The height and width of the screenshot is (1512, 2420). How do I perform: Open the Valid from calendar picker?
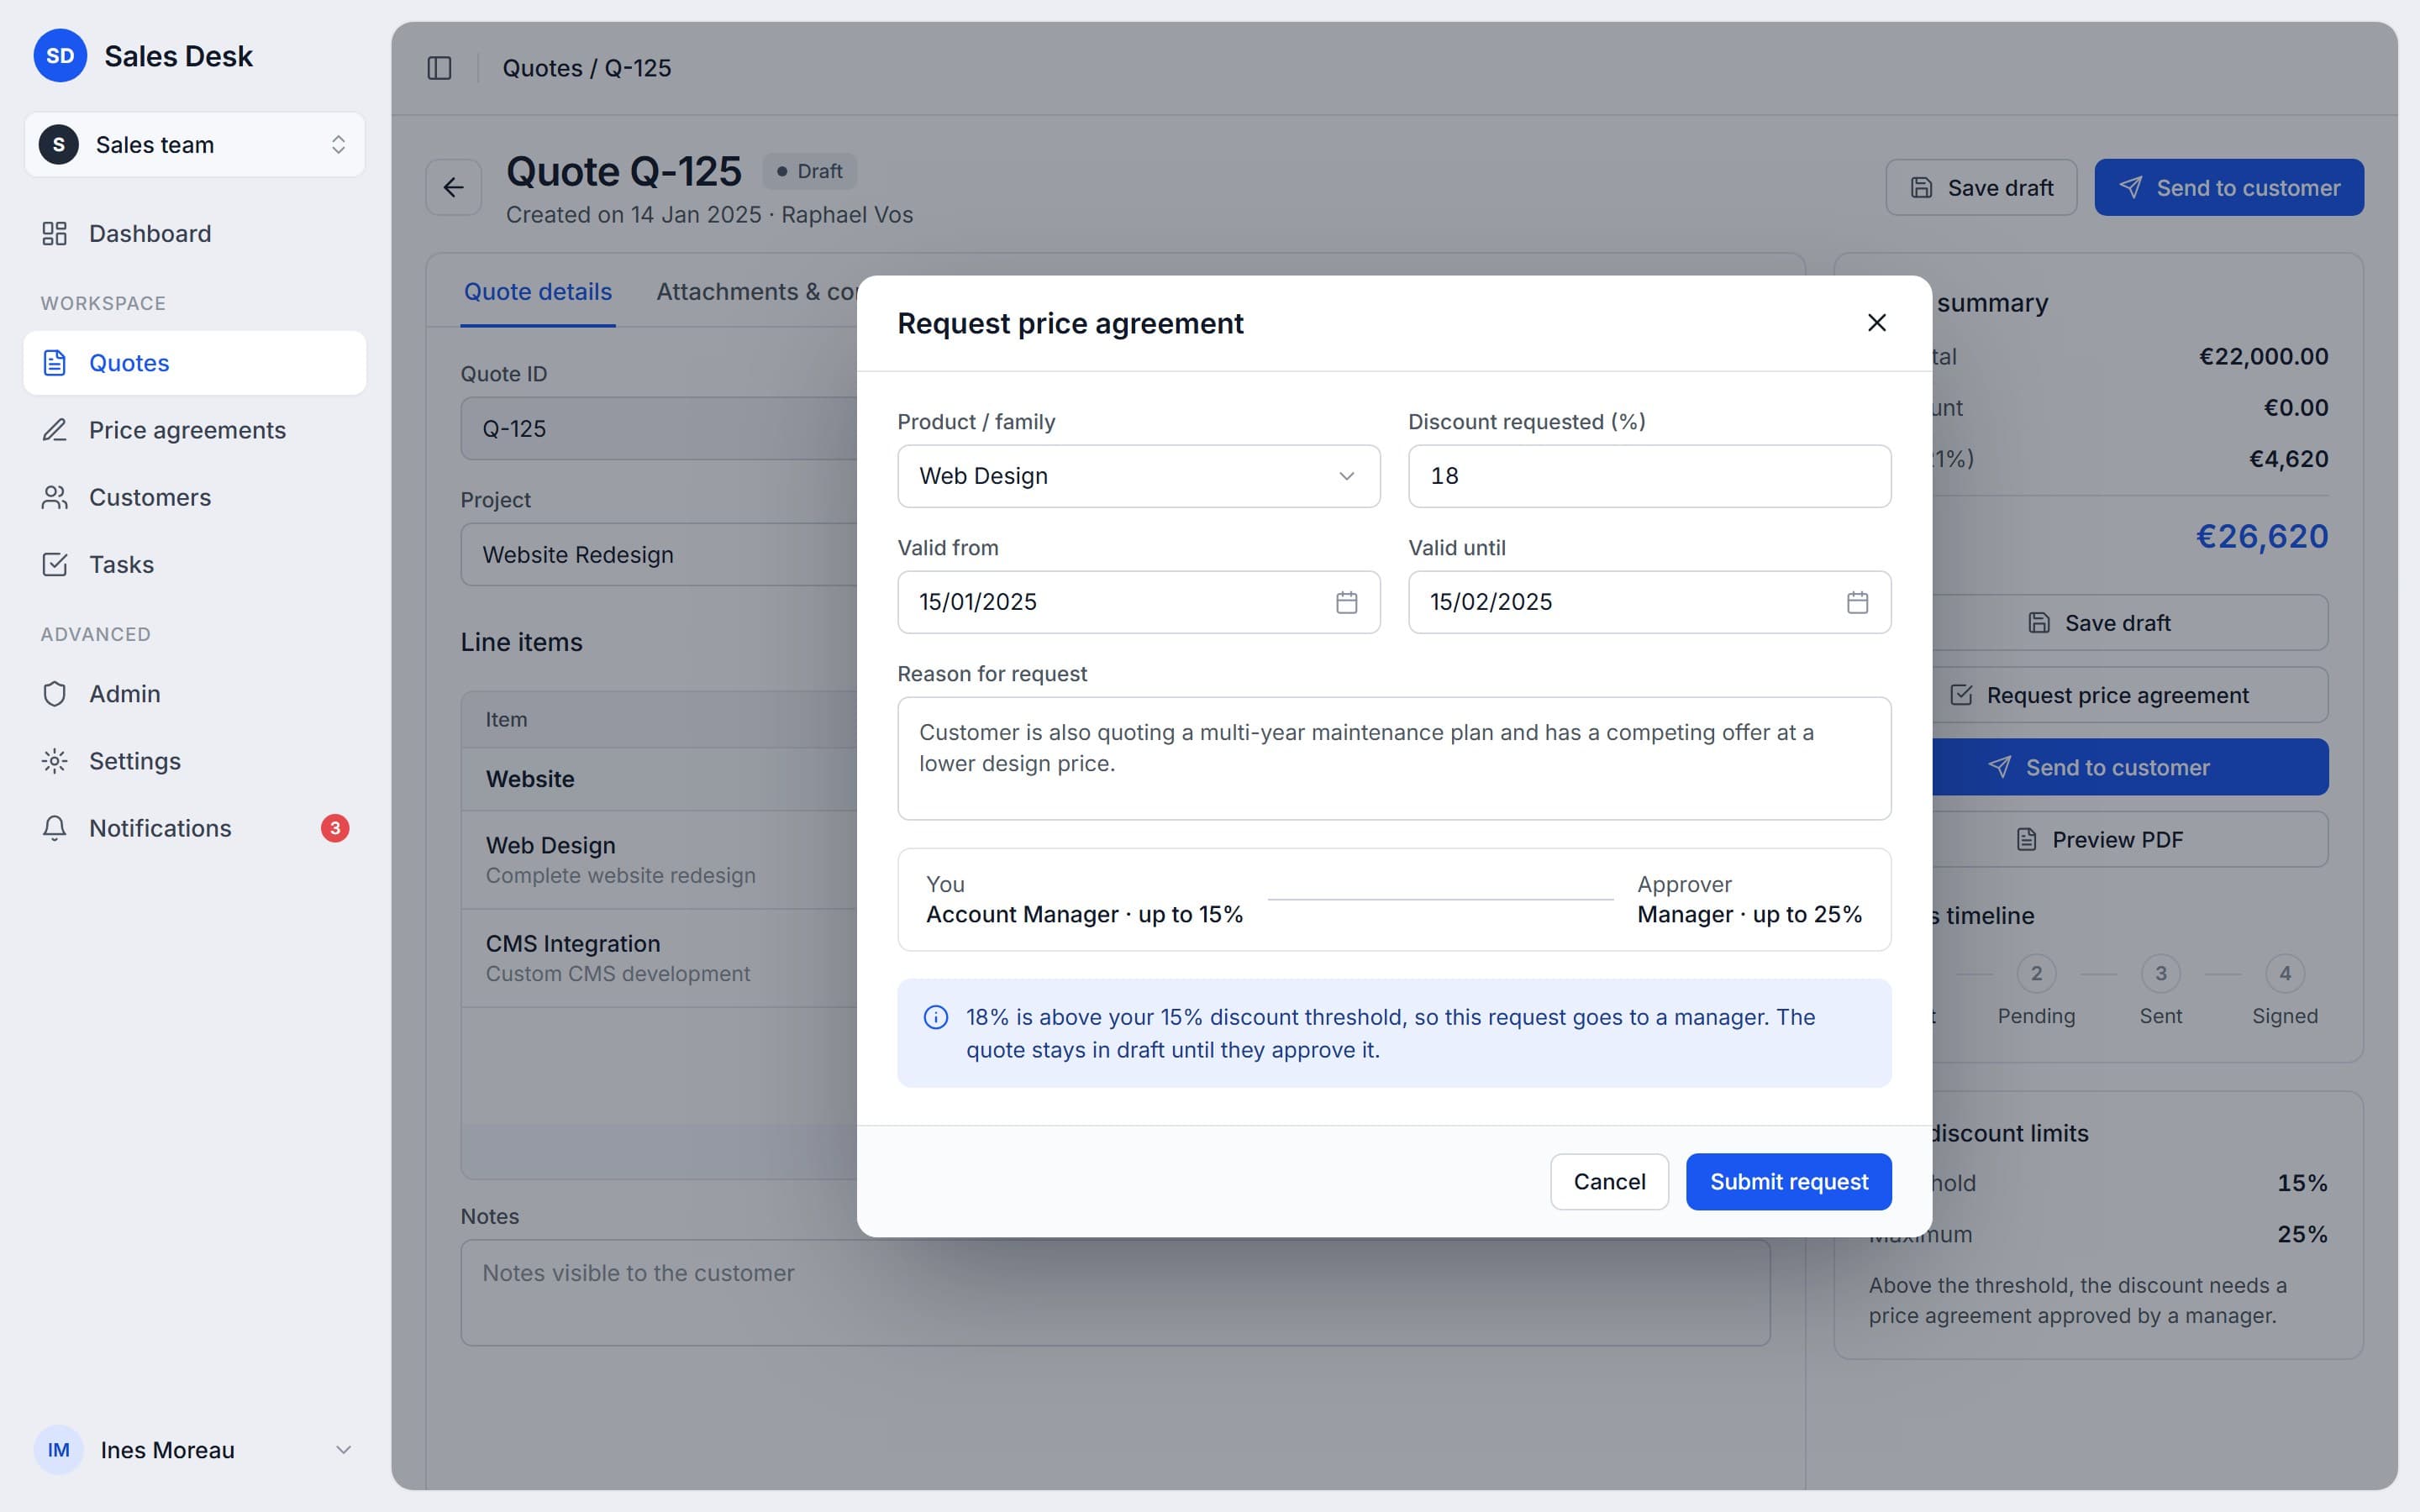(1346, 602)
